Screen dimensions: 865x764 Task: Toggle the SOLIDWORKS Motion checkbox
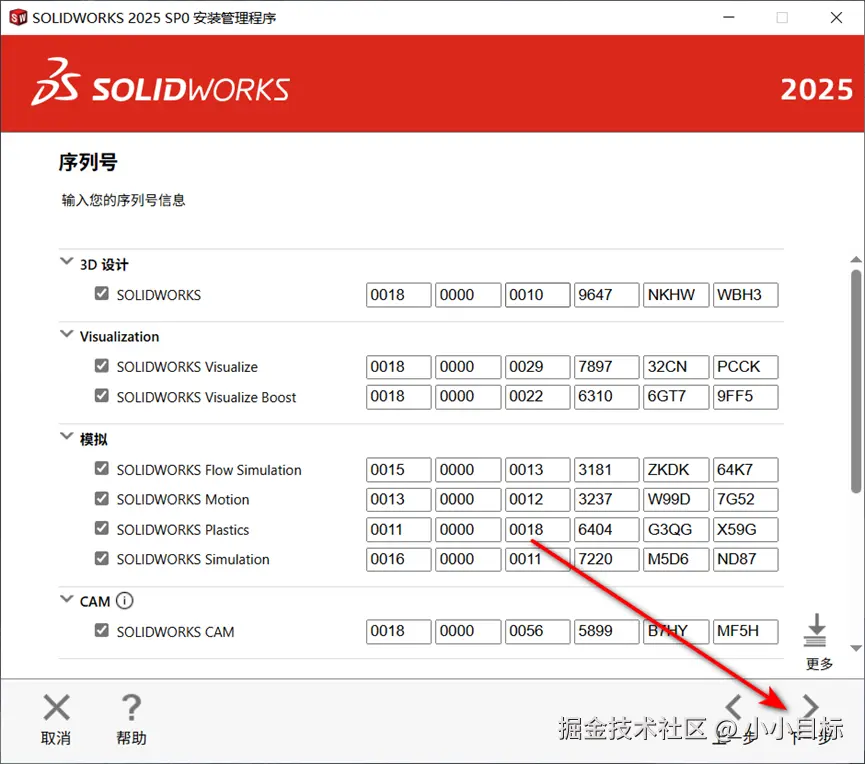[102, 499]
